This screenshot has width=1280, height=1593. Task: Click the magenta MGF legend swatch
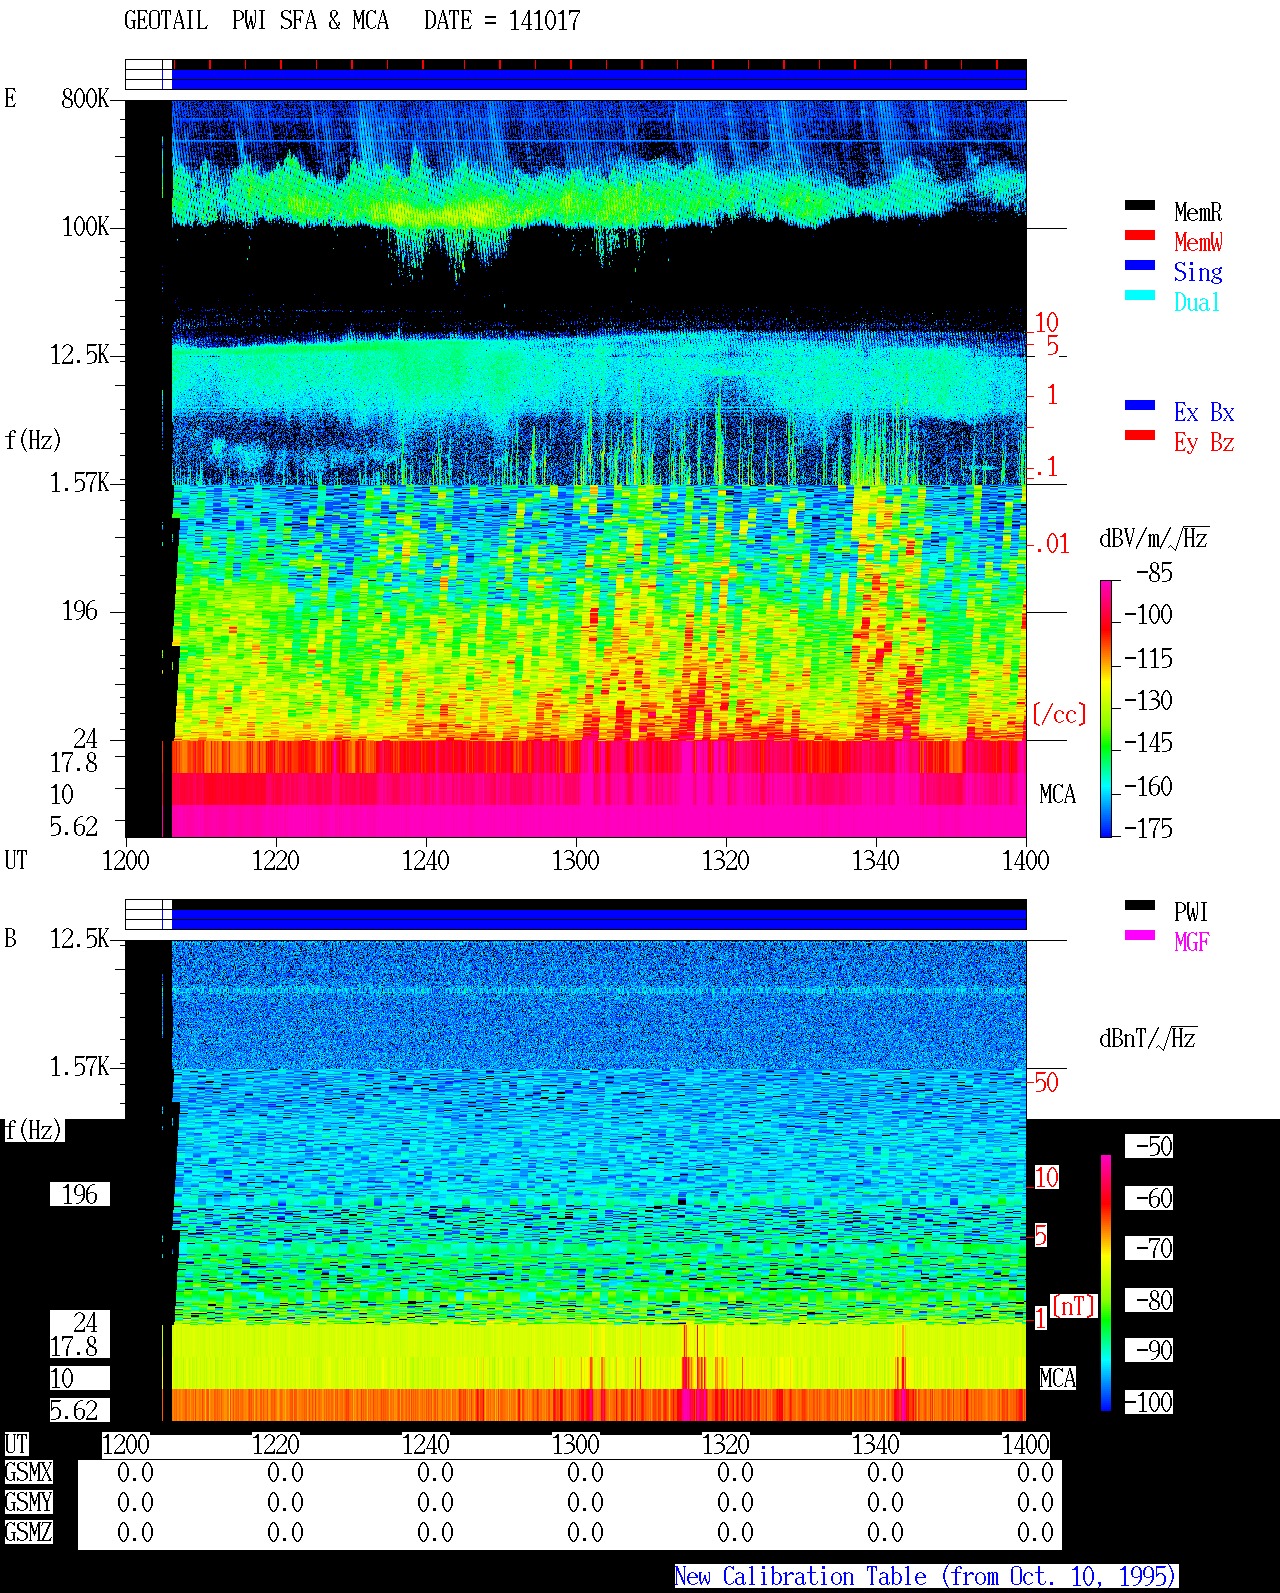pyautogui.click(x=1140, y=936)
